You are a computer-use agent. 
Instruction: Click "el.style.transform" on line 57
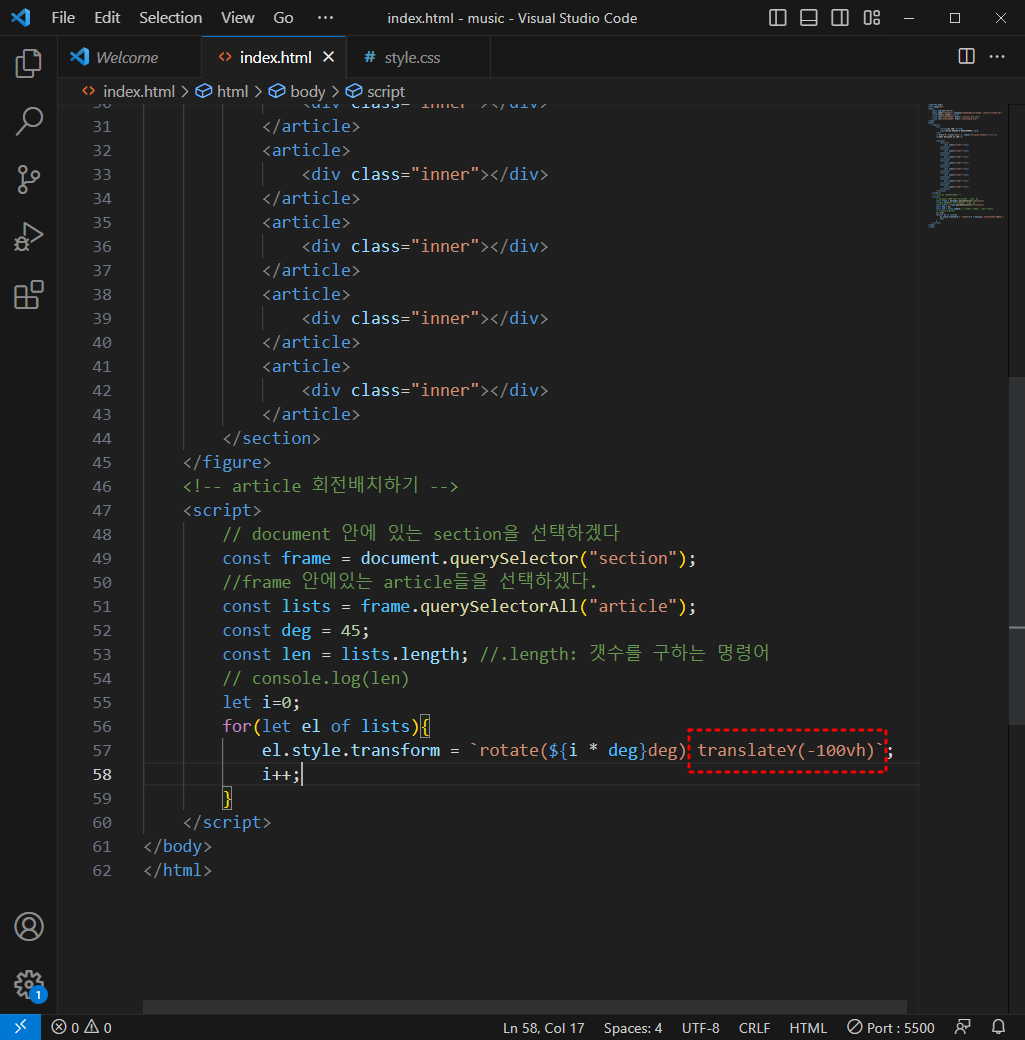pyautogui.click(x=350, y=750)
